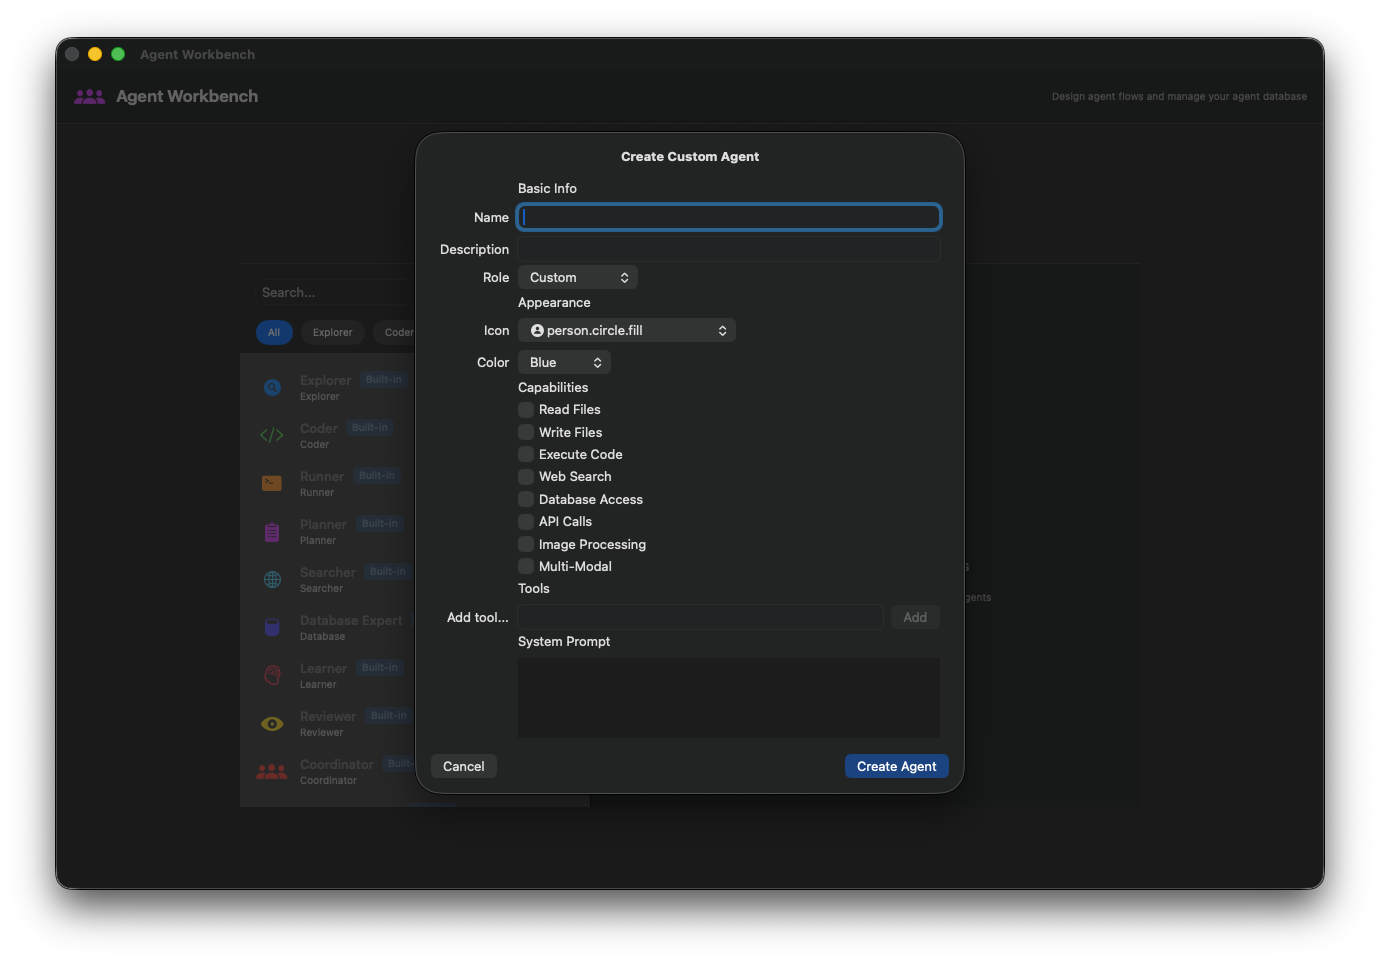Click the Create Agent button
The height and width of the screenshot is (963, 1380).
pos(896,766)
